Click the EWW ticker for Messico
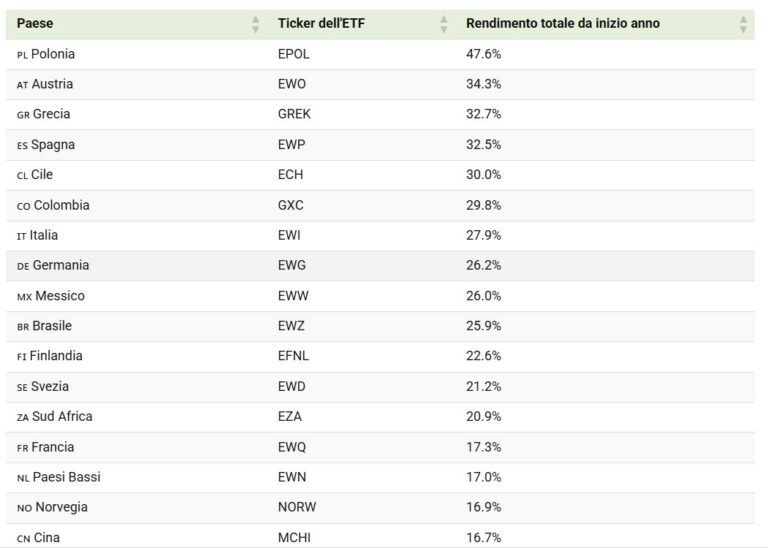The height and width of the screenshot is (548, 768). pyautogui.click(x=293, y=296)
